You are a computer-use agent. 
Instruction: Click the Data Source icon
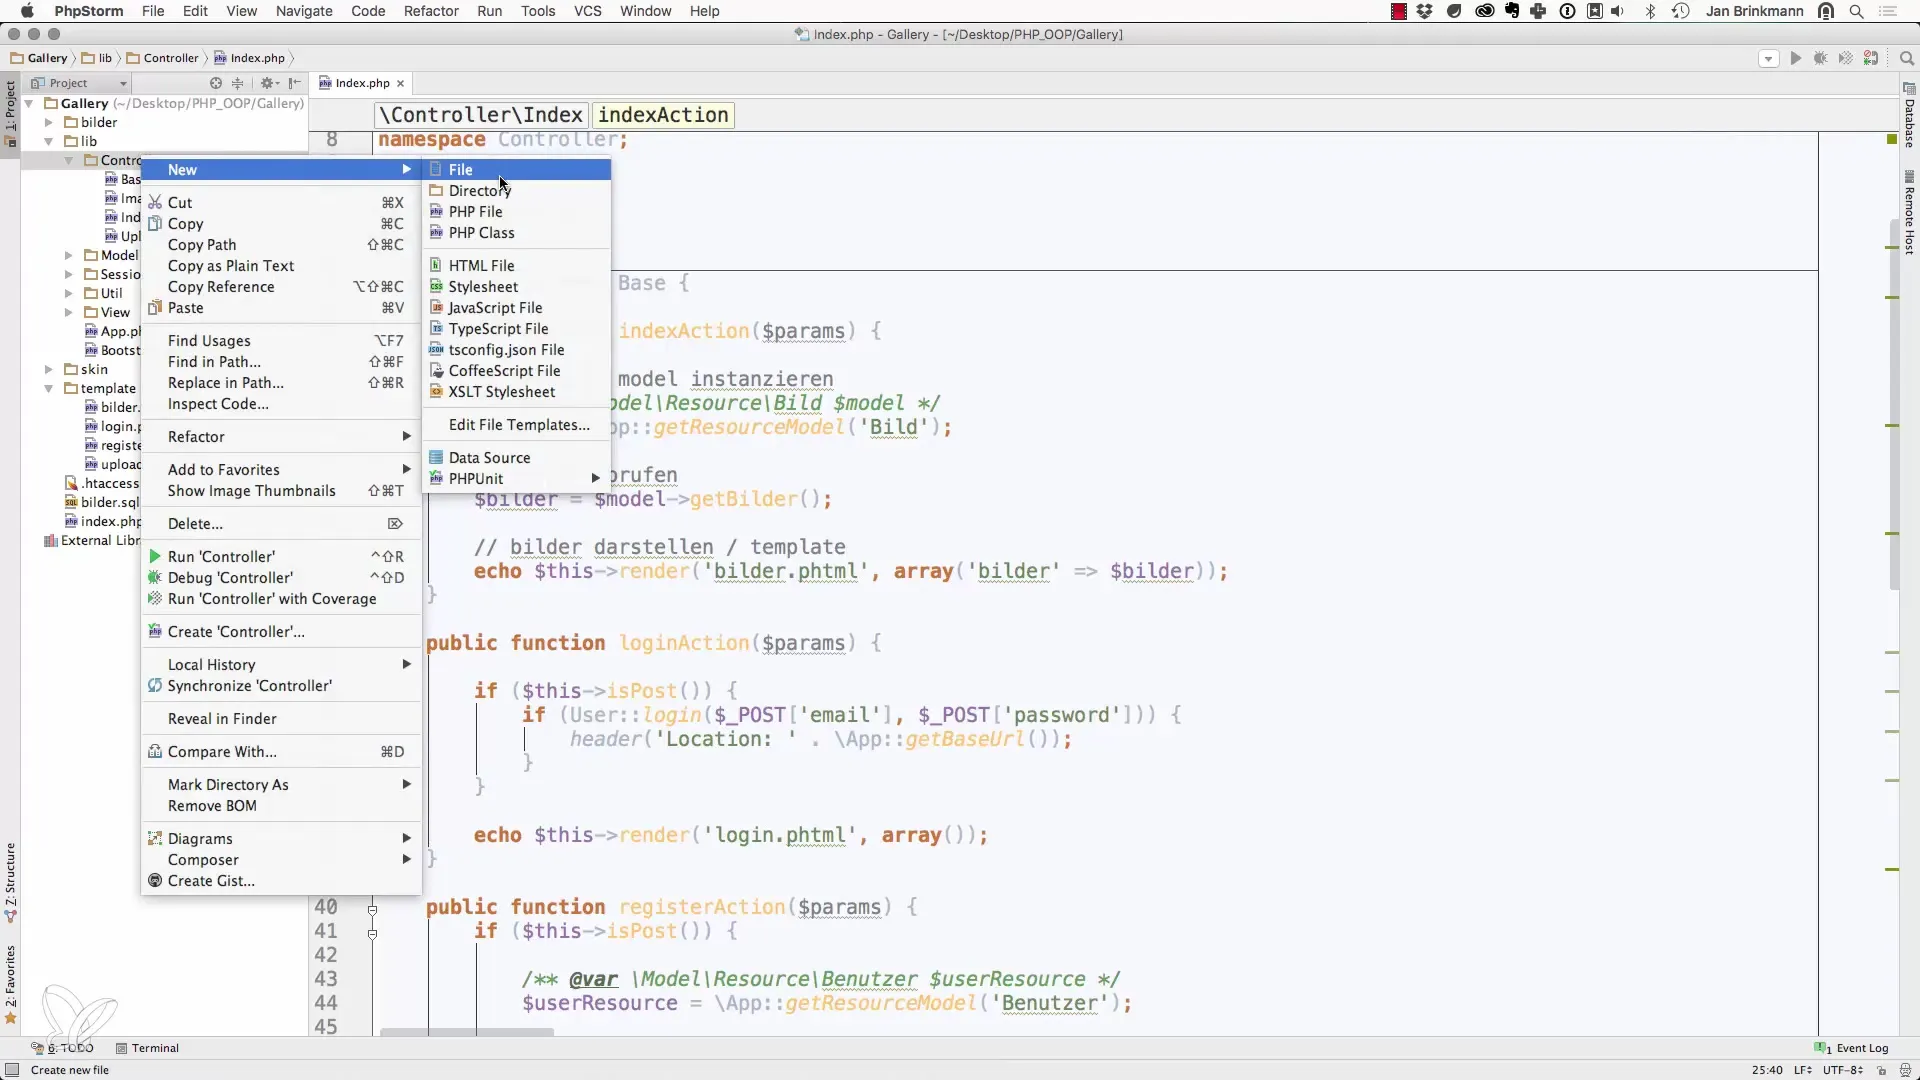[436, 458]
